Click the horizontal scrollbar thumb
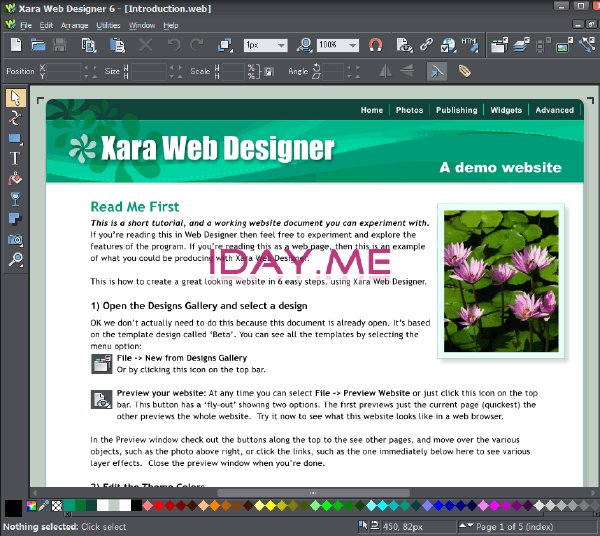600x536 pixels. click(313, 493)
